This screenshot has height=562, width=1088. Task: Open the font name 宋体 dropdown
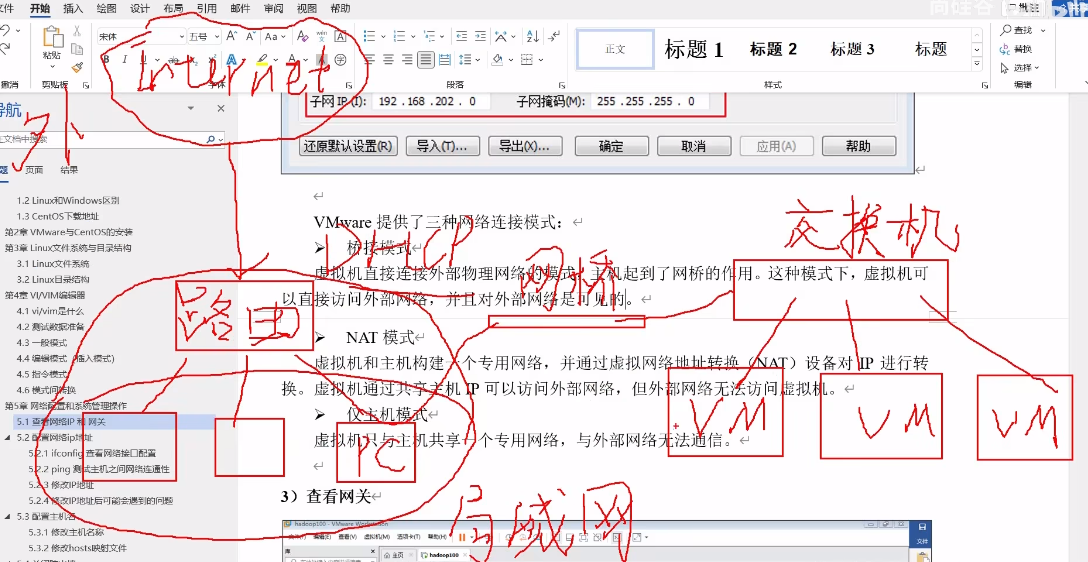click(180, 37)
